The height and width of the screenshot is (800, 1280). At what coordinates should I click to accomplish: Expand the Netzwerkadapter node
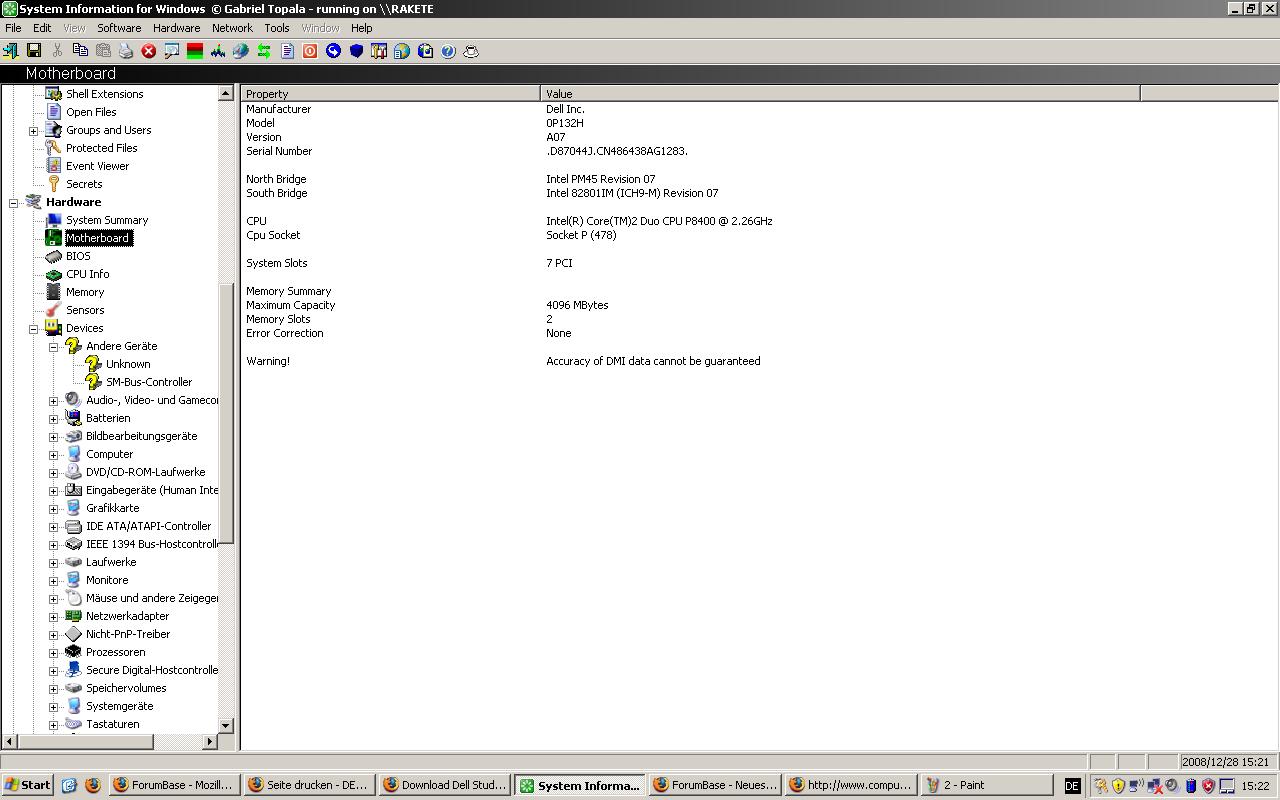click(x=54, y=617)
